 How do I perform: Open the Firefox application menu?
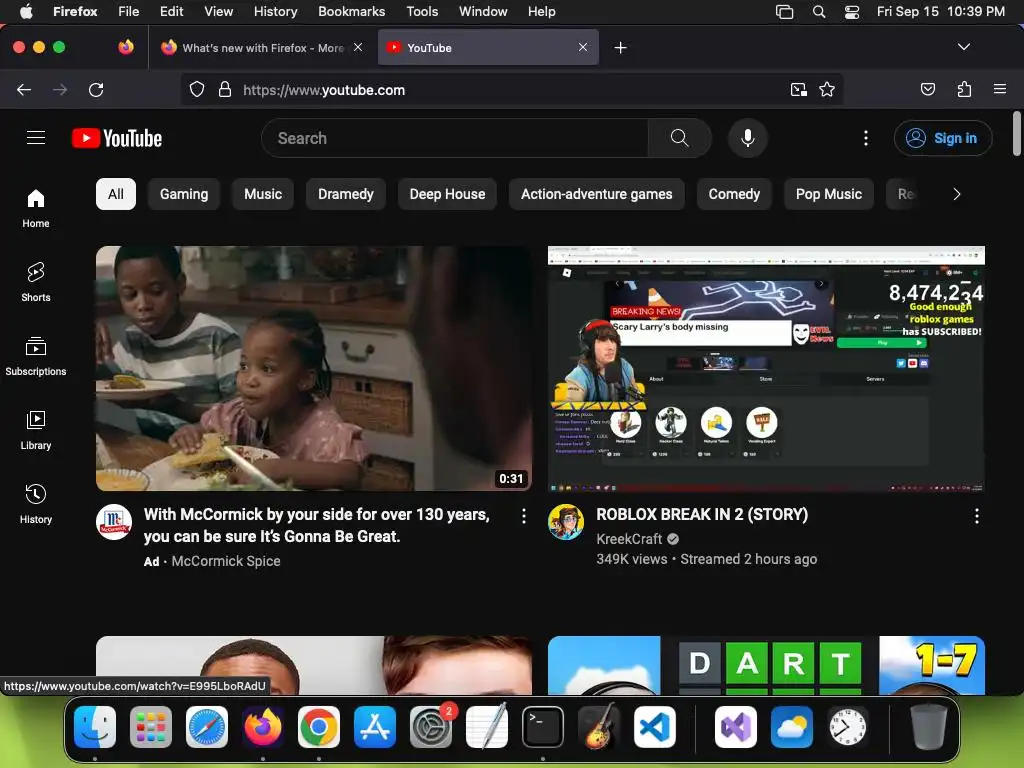pyautogui.click(x=999, y=89)
